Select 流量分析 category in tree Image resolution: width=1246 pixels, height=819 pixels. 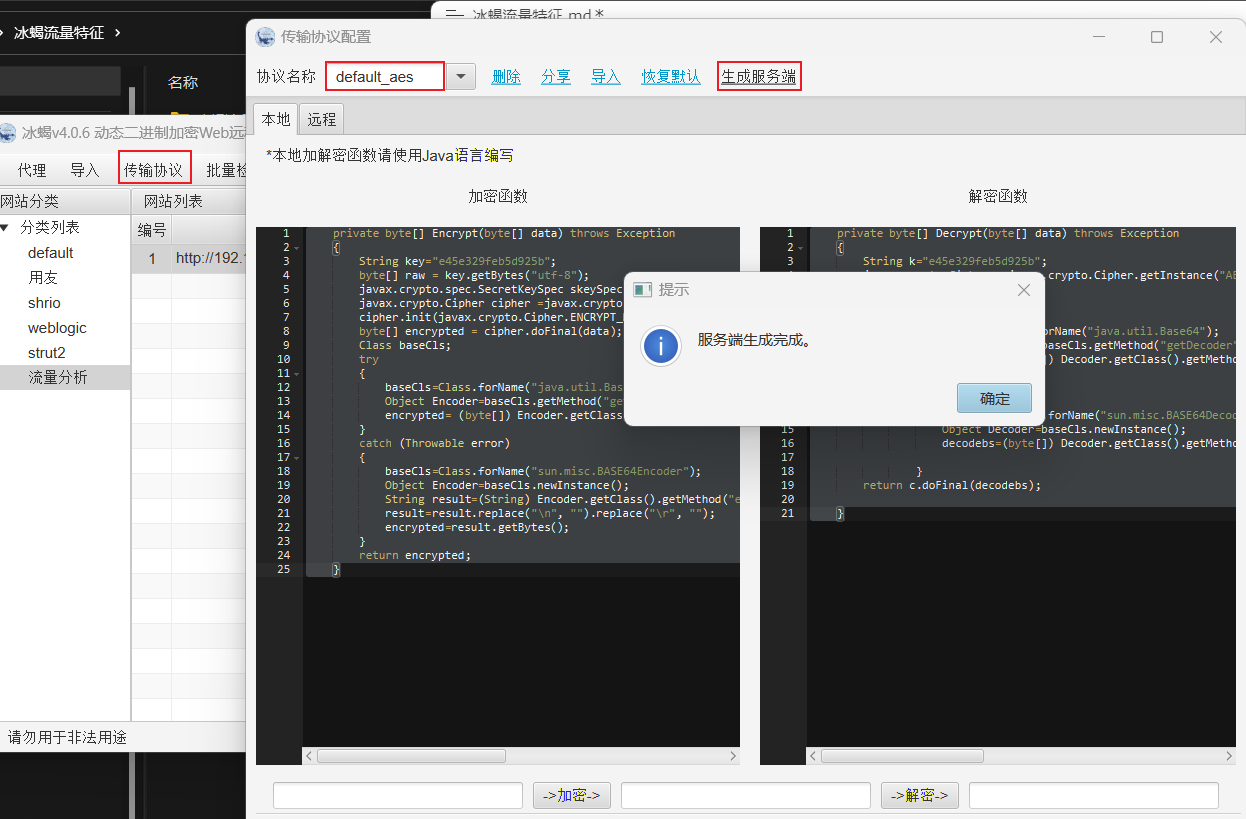58,377
